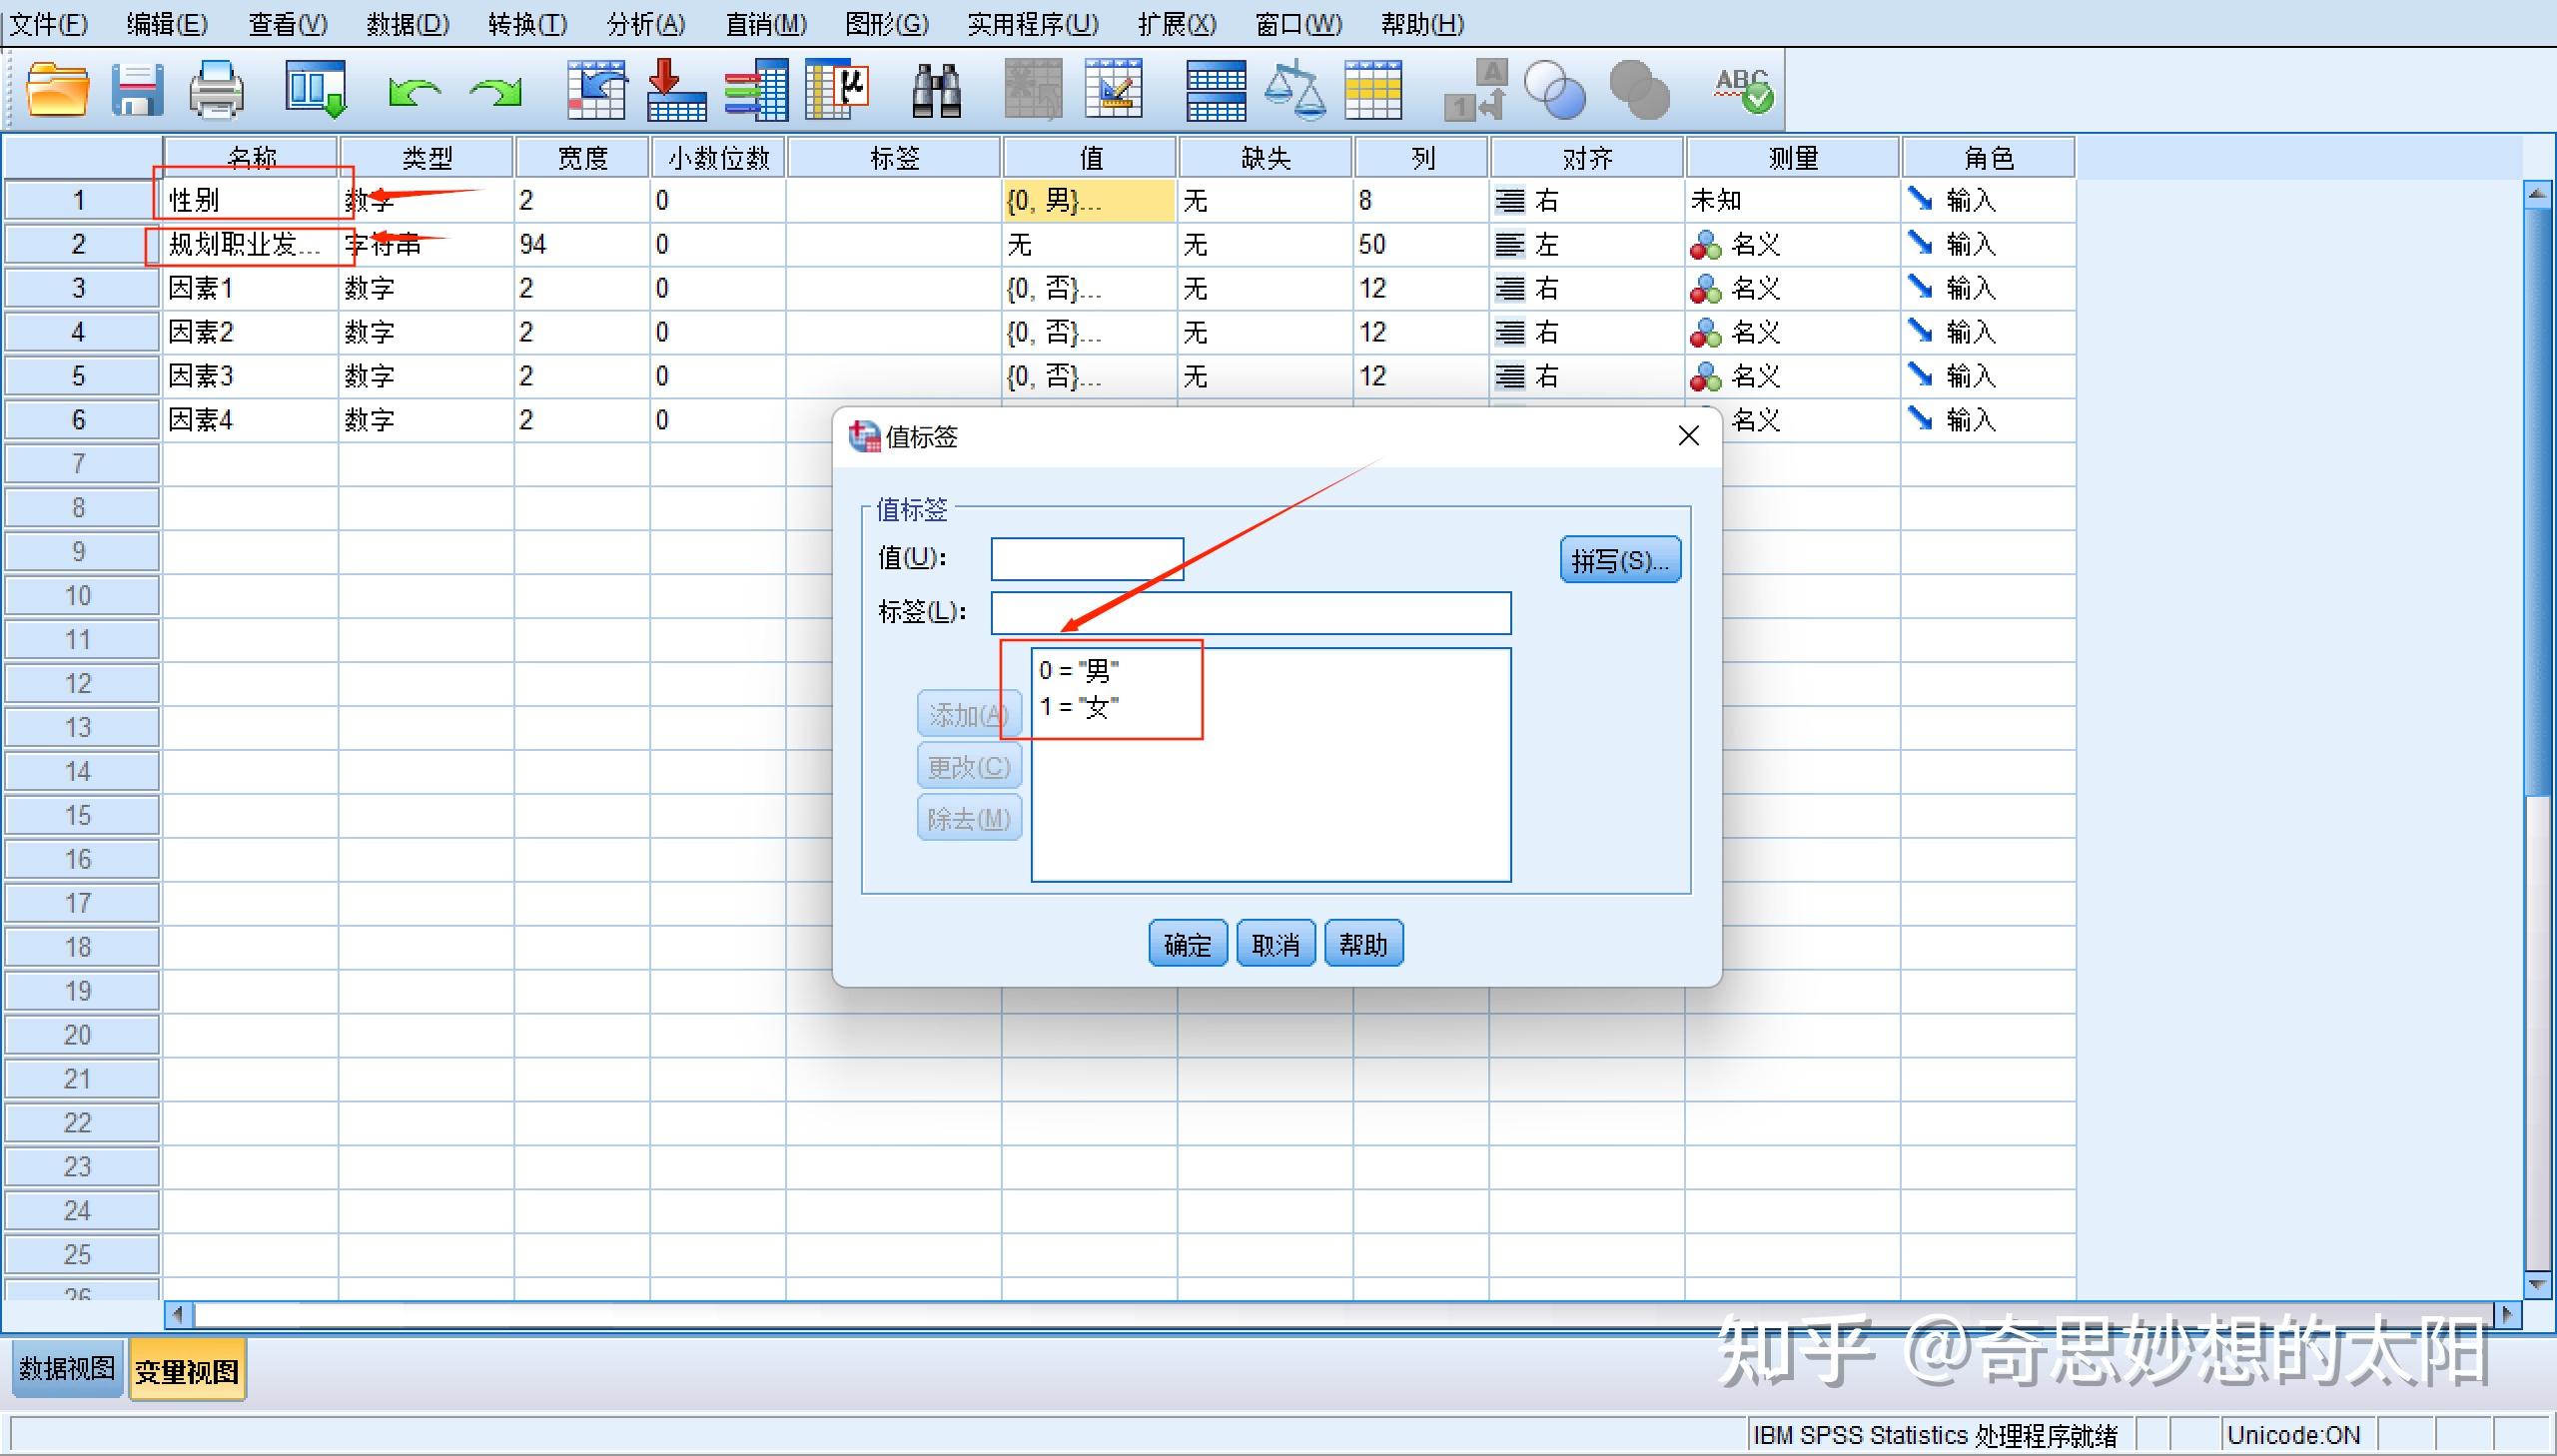The width and height of the screenshot is (2557, 1456).
Task: Click the 拼写(S)... button
Action: (1620, 560)
